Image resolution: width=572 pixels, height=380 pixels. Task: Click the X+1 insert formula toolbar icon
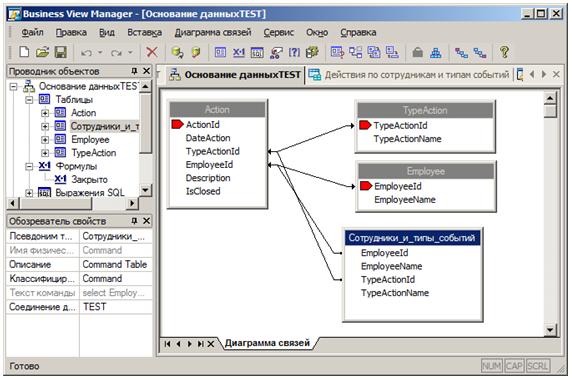click(239, 52)
